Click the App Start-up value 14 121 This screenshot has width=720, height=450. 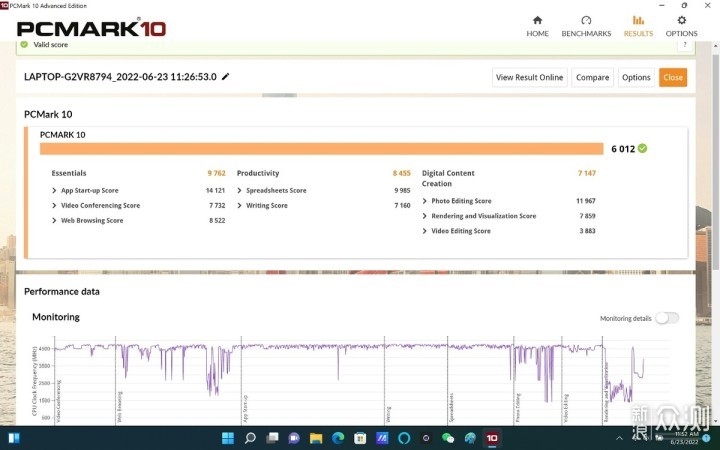pyautogui.click(x=215, y=190)
